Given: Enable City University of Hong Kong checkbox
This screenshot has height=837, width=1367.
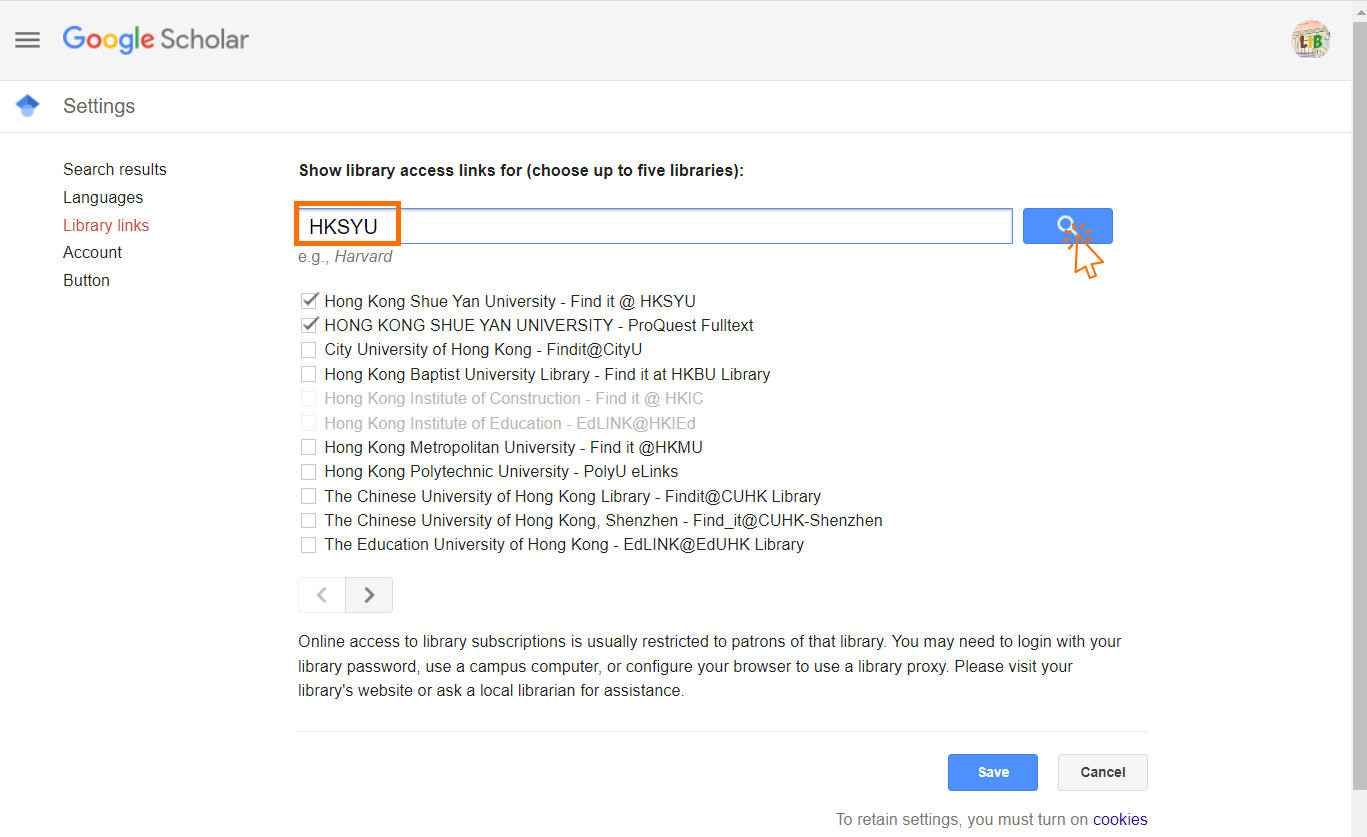Looking at the screenshot, I should 309,350.
